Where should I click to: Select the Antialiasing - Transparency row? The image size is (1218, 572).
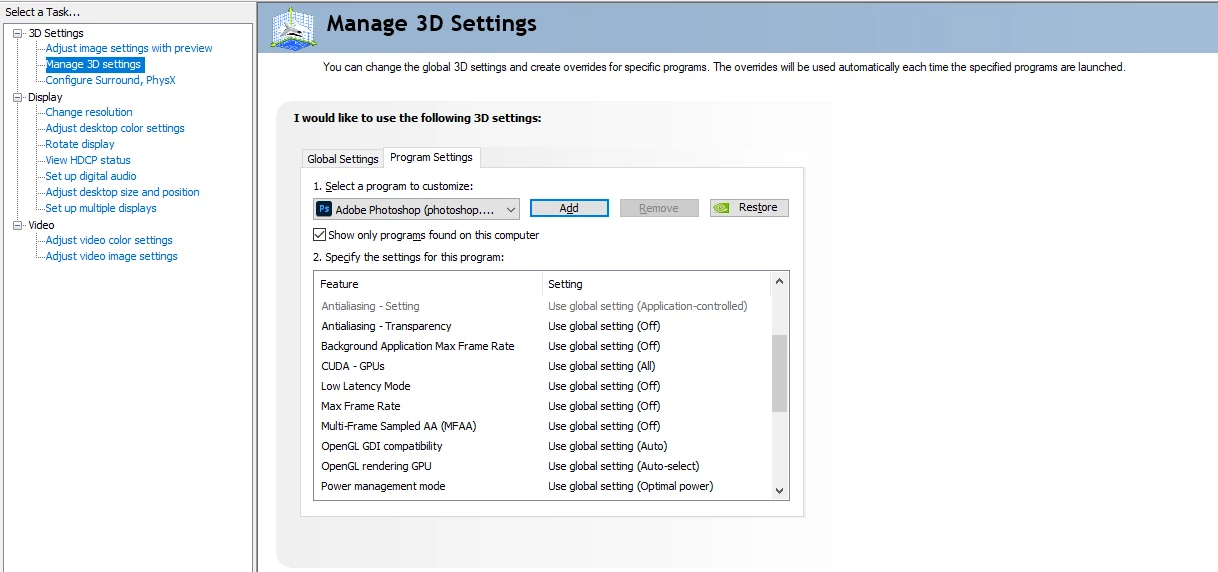[x=543, y=326]
